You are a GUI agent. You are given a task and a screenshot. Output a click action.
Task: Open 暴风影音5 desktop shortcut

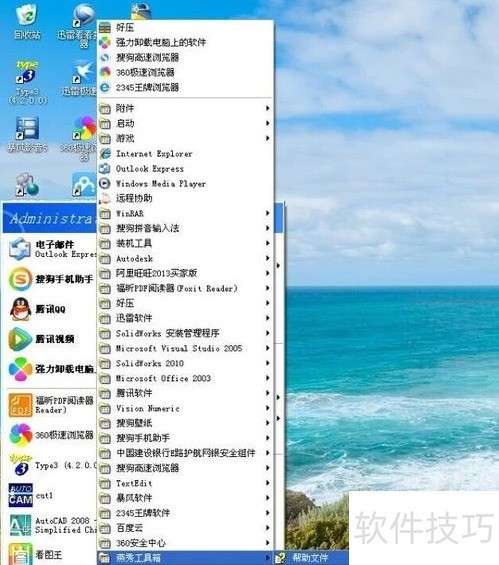pyautogui.click(x=27, y=134)
